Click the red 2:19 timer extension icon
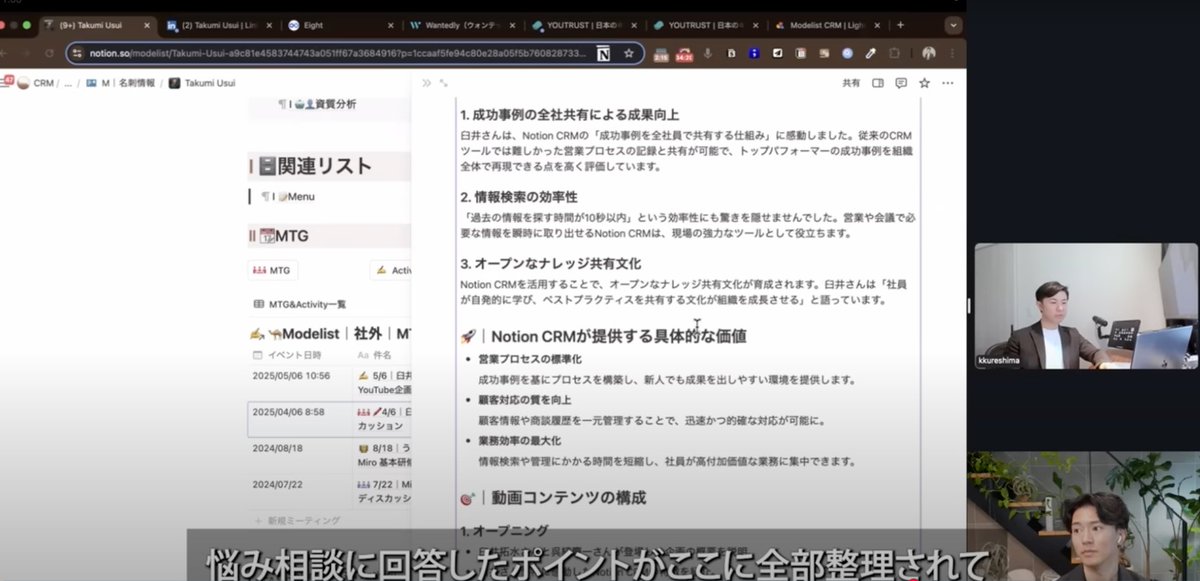The image size is (1200, 581). pos(661,54)
